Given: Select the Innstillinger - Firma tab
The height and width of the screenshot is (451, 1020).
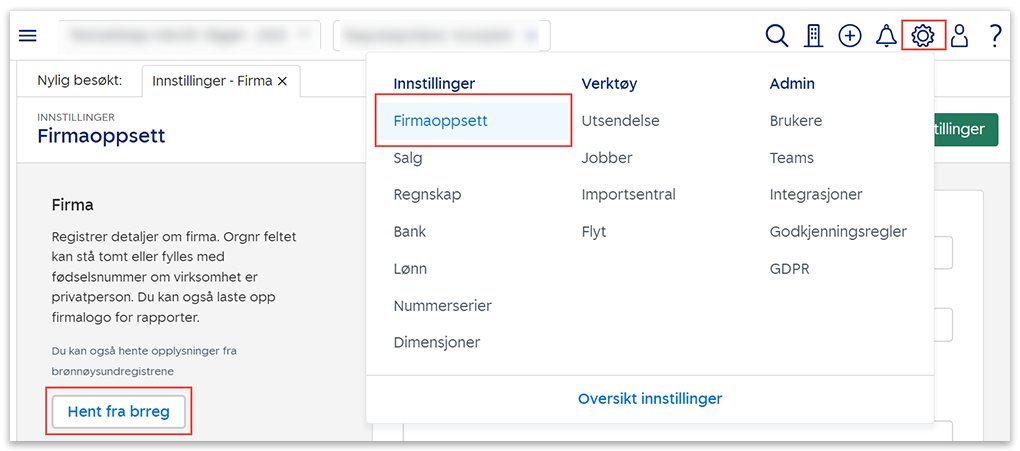Looking at the screenshot, I should [x=211, y=81].
